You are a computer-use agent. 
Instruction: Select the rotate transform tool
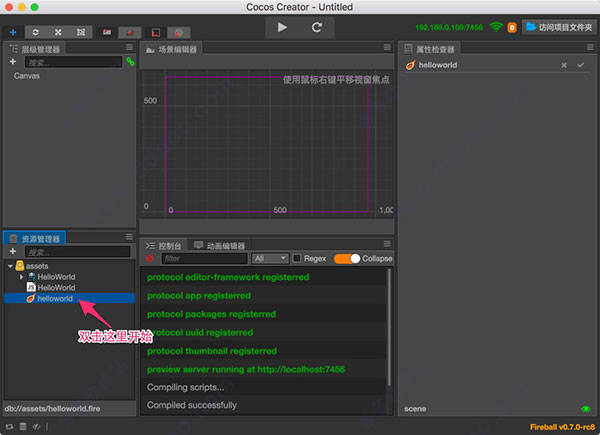37,32
